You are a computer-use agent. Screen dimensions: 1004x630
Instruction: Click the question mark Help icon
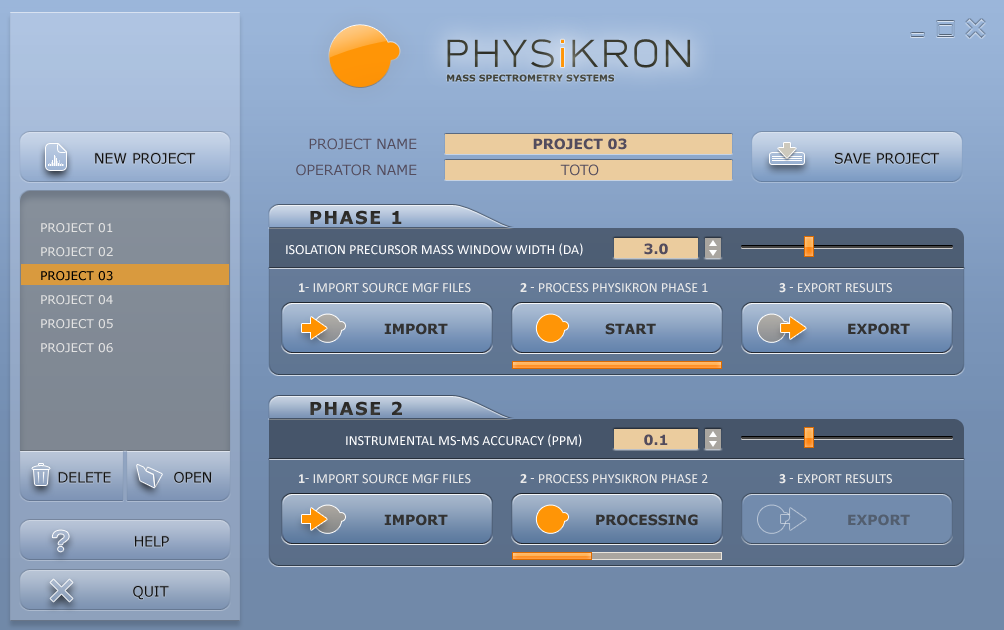coord(61,541)
